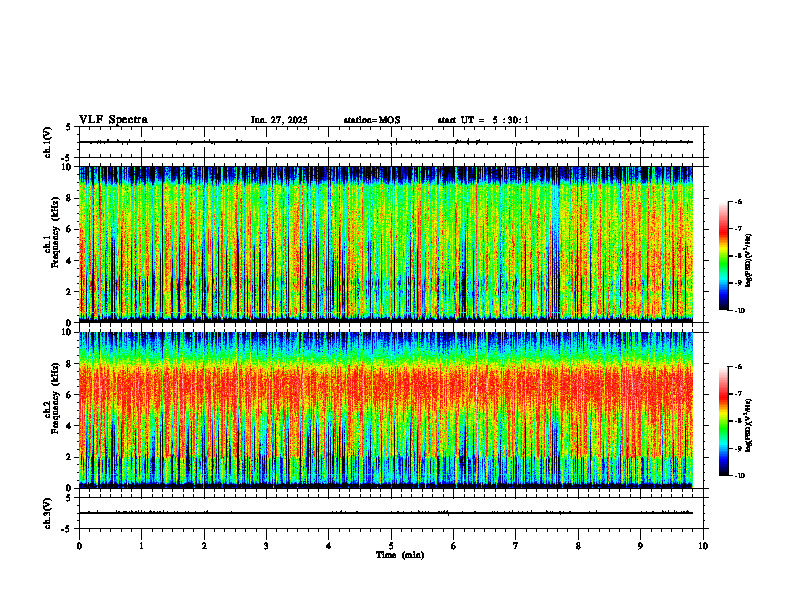Click time axis tick label "5"
Image resolution: width=792 pixels, height=612 pixels.
[391, 546]
